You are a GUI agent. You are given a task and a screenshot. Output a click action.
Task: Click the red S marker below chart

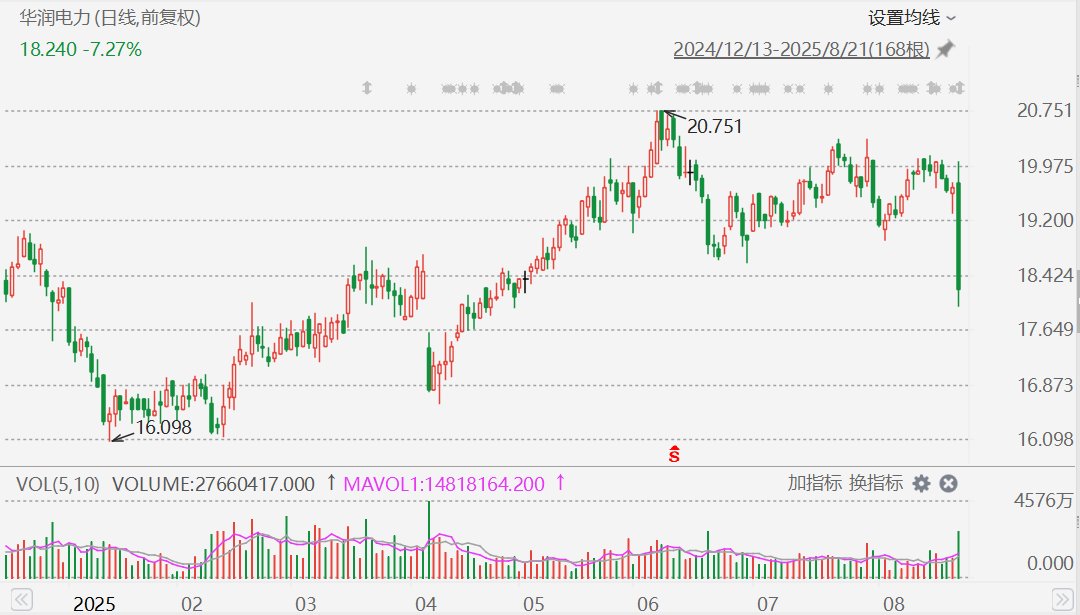(x=675, y=455)
